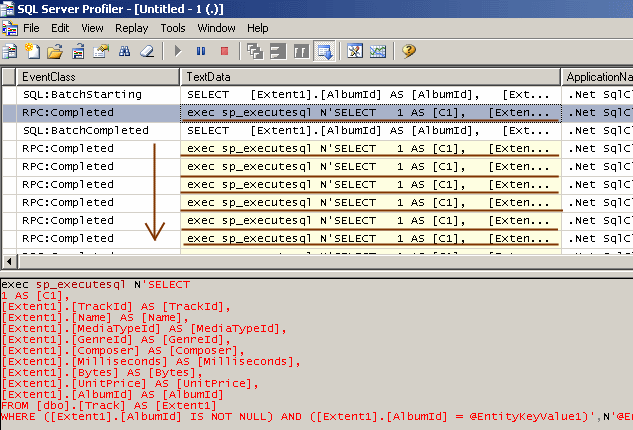Open a trace file with the folder icon
Viewport: 633px width, 430px height.
55,51
